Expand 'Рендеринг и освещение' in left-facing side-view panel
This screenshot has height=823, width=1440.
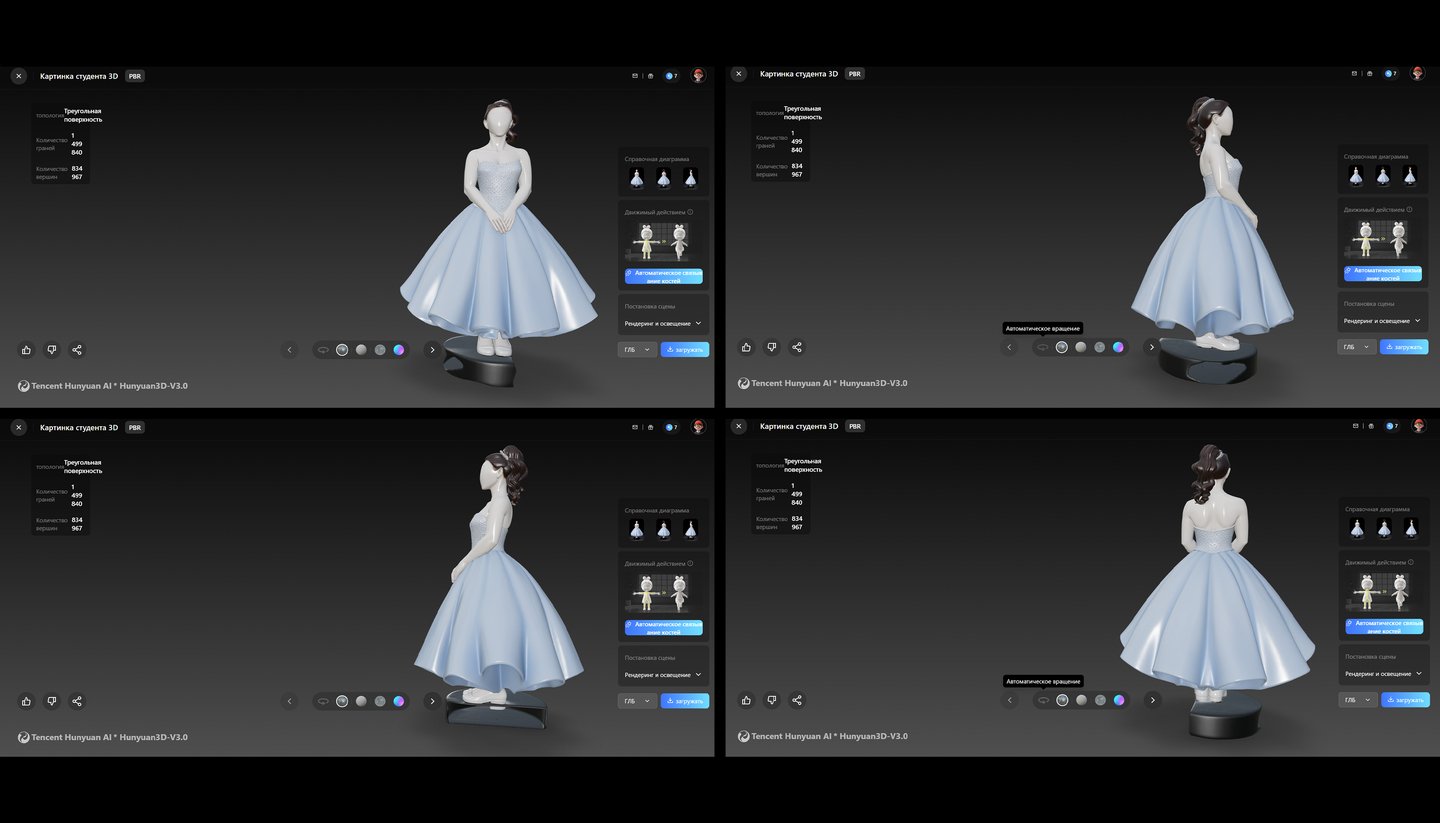pyautogui.click(x=663, y=675)
